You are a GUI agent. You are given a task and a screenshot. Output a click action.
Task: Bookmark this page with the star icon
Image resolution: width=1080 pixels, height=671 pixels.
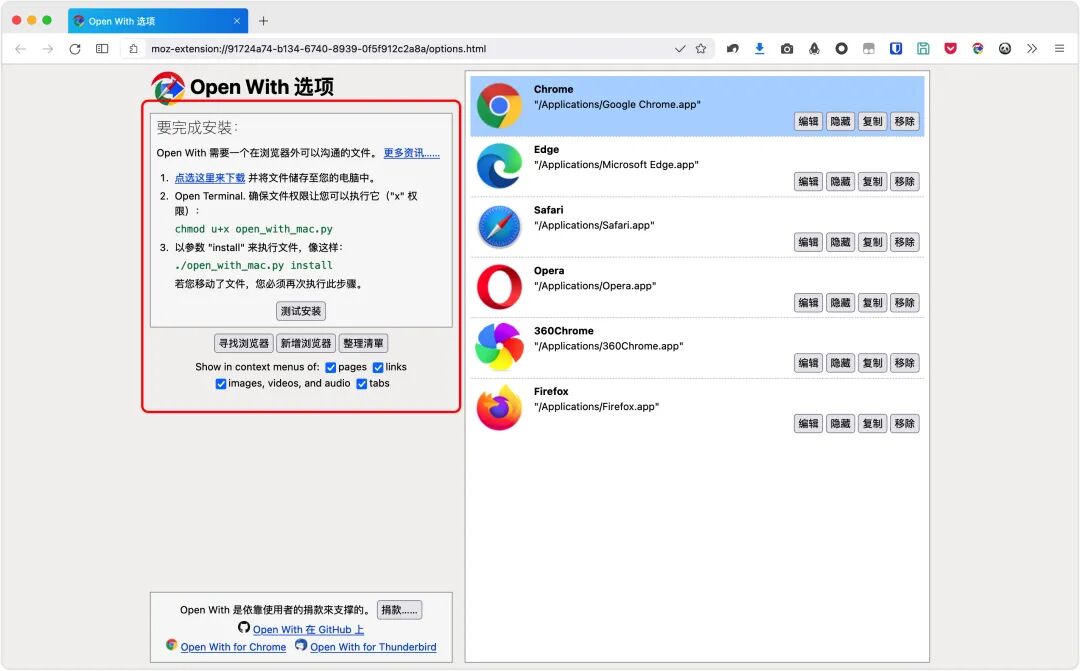[701, 49]
